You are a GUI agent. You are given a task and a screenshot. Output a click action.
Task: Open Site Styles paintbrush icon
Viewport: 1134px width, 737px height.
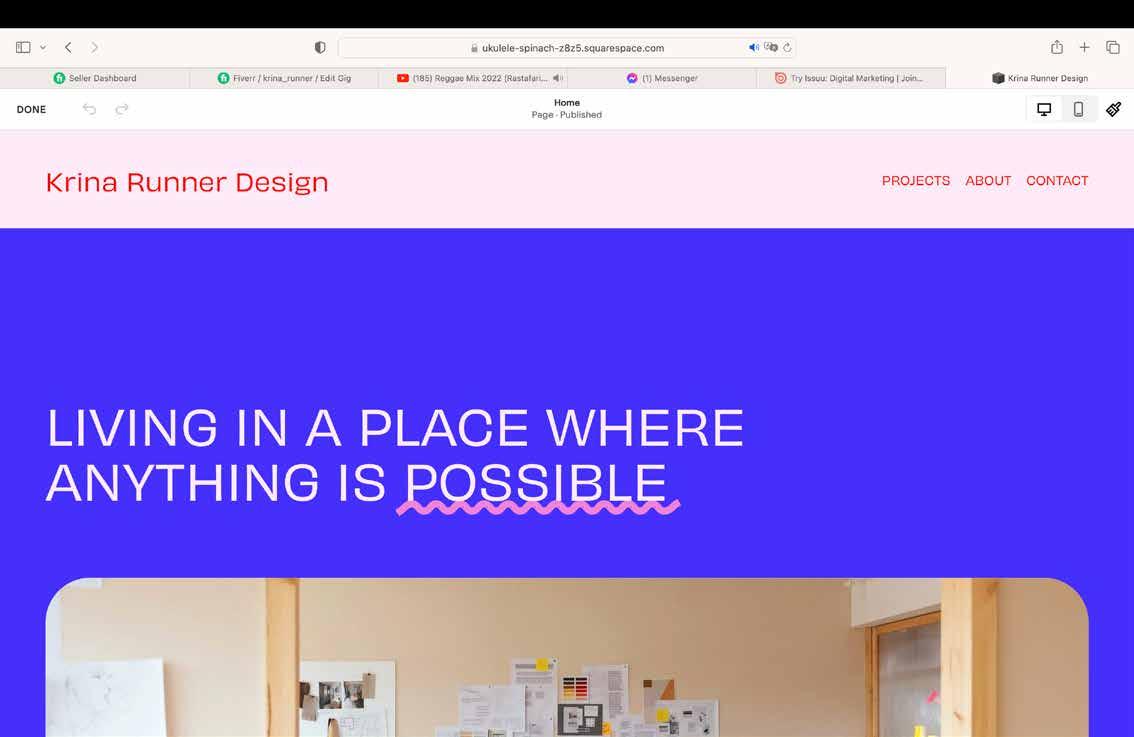click(1113, 109)
